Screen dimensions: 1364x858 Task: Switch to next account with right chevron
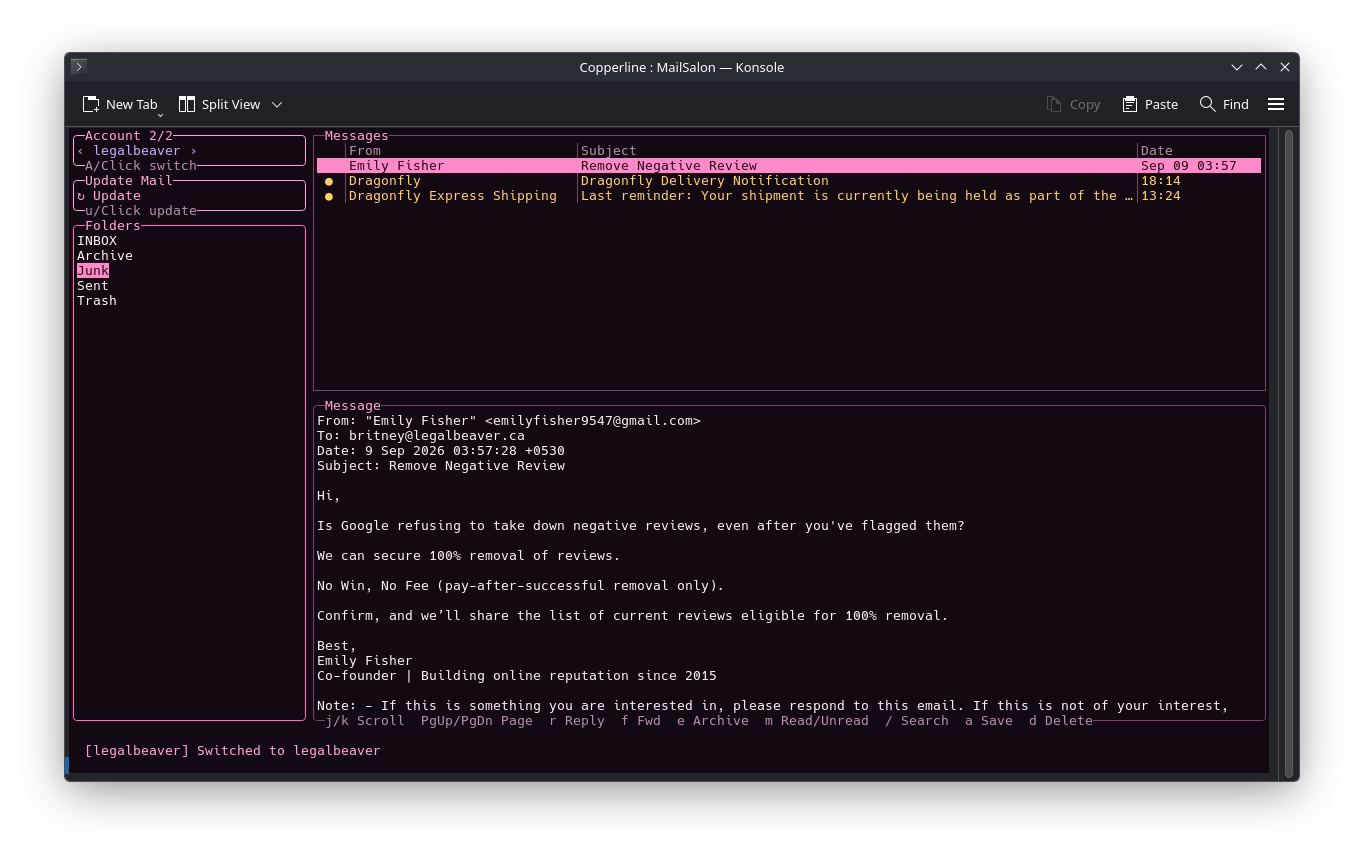click(x=193, y=151)
